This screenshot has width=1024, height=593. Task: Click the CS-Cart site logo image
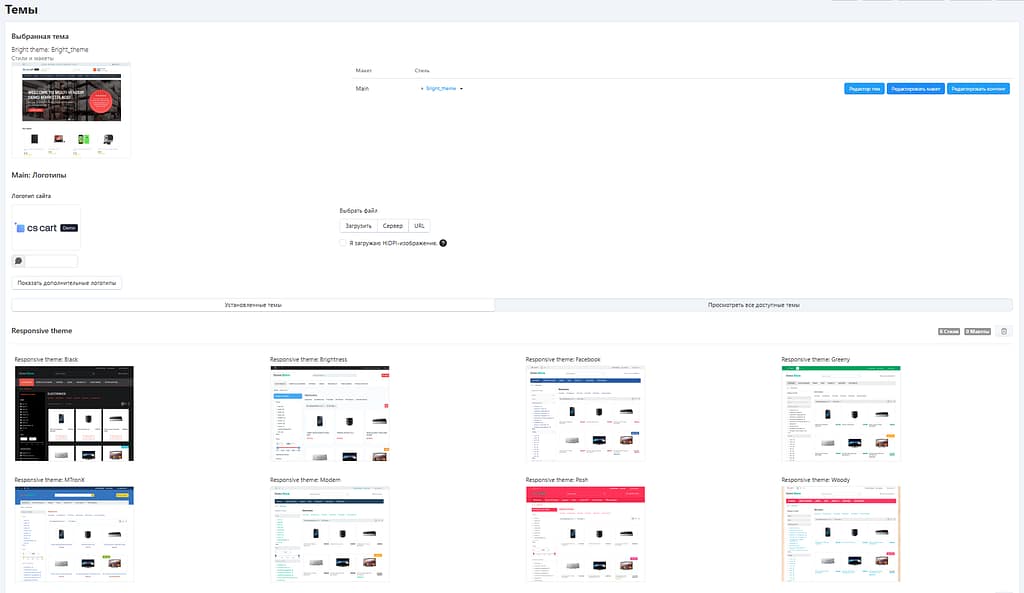point(46,228)
